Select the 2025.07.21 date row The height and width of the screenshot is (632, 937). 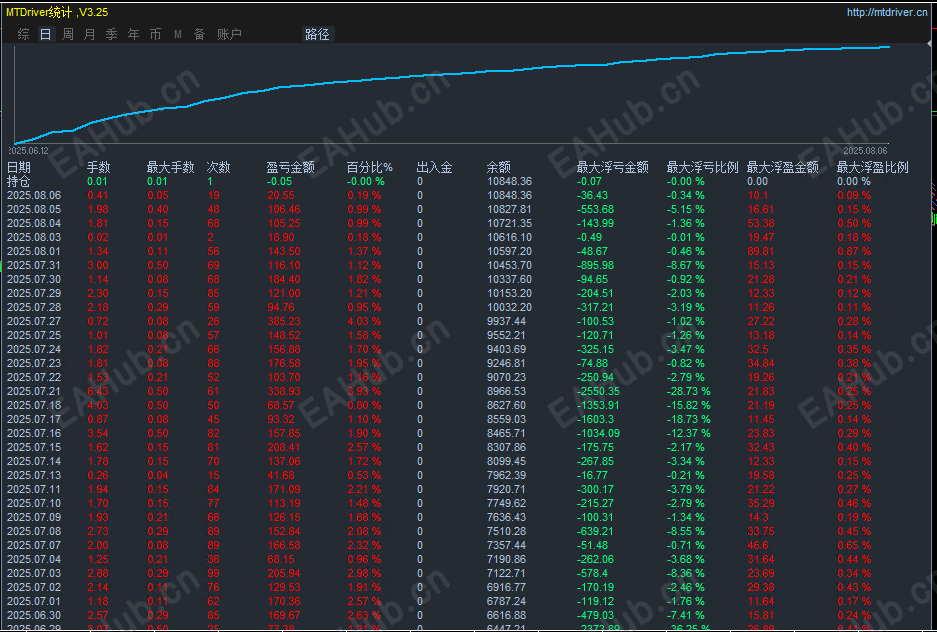point(33,391)
